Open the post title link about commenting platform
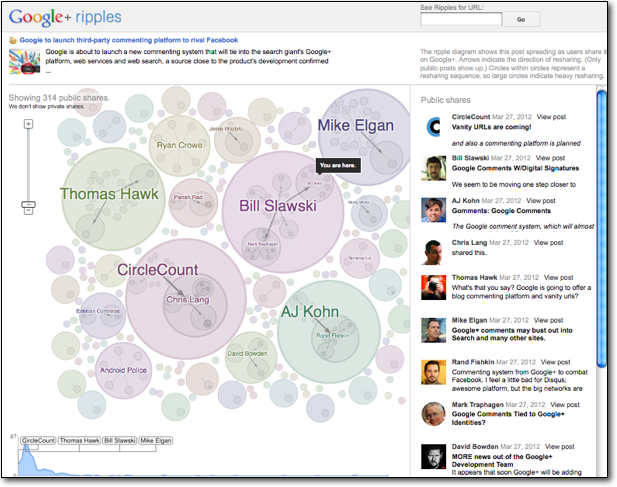The width and height of the screenshot is (617, 487). [129, 40]
